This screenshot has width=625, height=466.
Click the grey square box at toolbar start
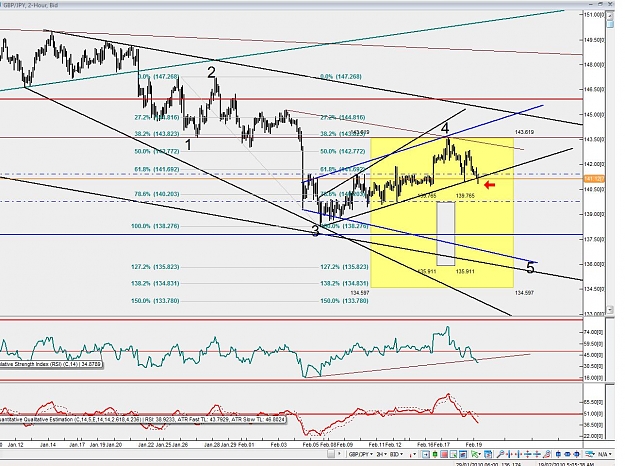(331, 454)
